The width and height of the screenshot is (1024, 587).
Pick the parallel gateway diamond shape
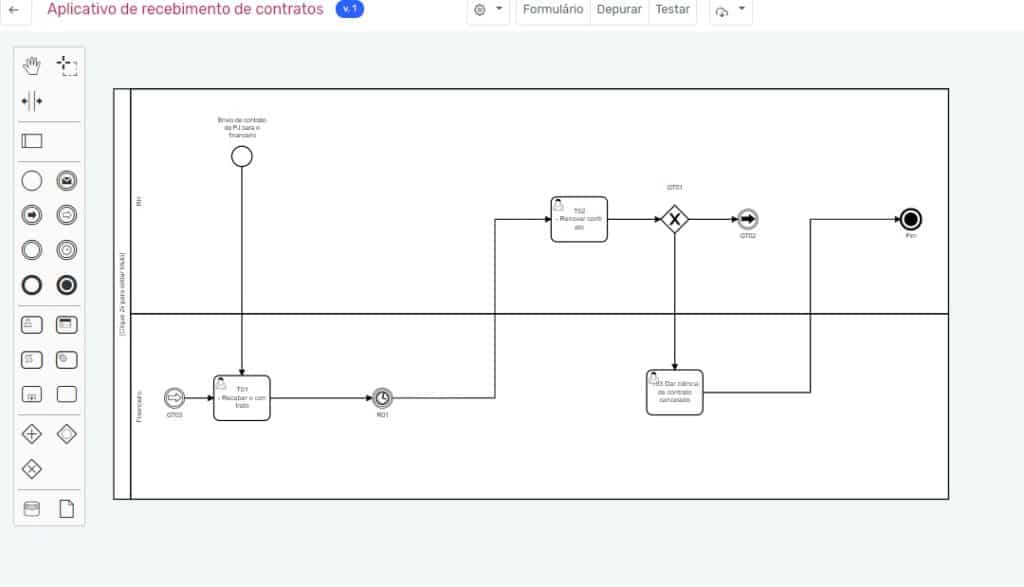pos(31,434)
